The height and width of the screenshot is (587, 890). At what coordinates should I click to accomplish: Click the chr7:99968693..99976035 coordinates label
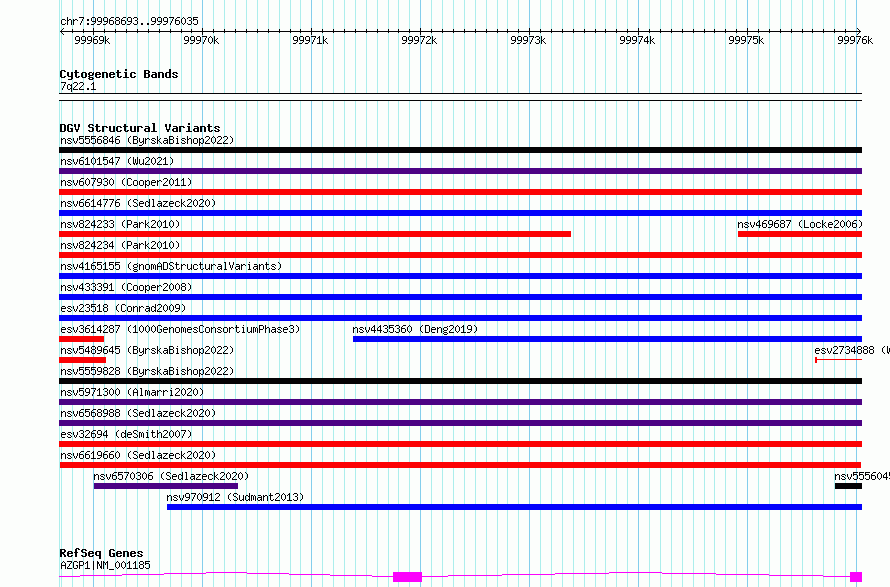pos(129,21)
